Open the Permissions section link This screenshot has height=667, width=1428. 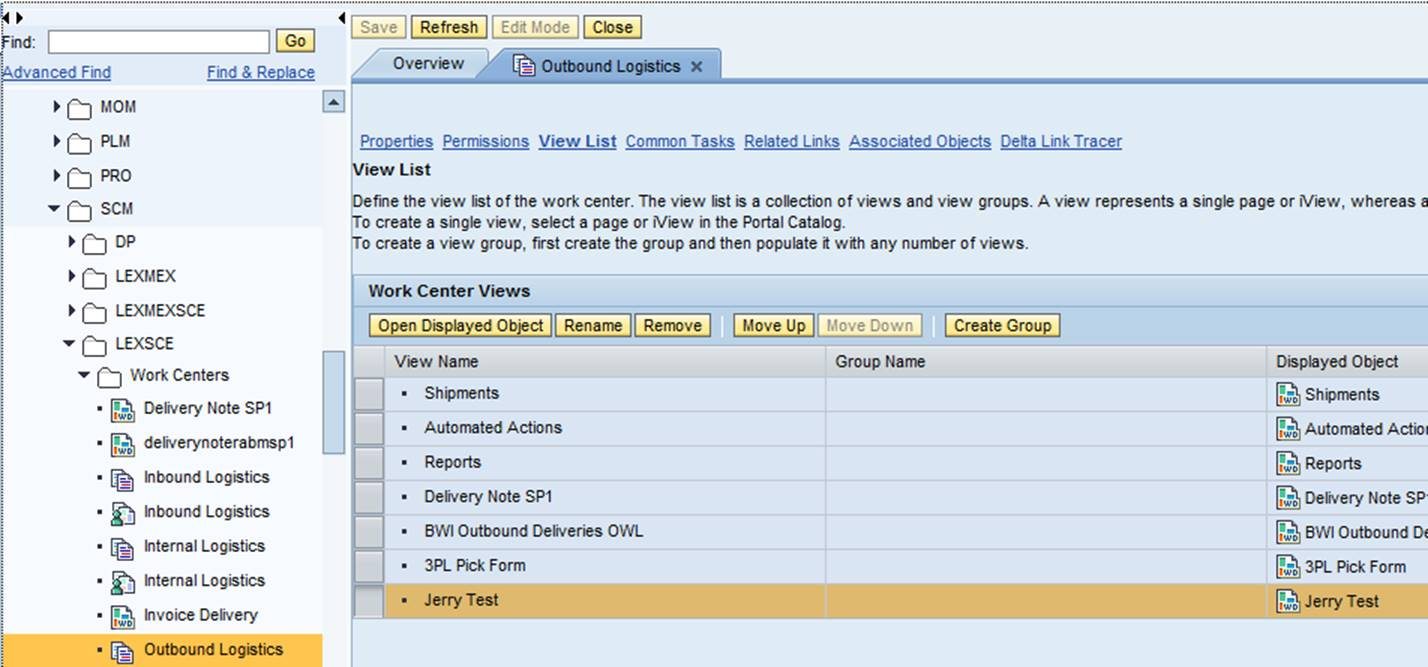(486, 142)
